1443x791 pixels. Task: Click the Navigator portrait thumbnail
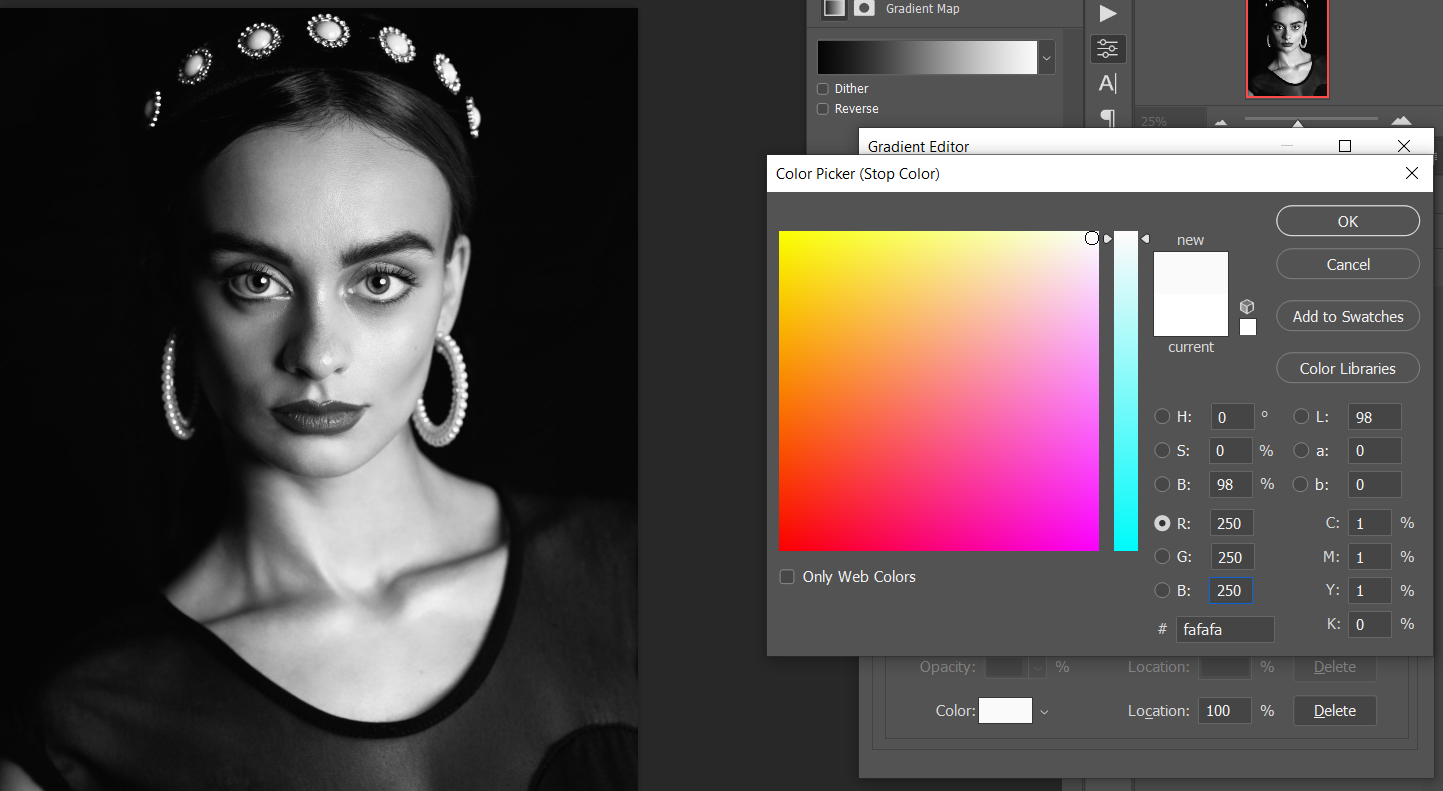pyautogui.click(x=1286, y=48)
